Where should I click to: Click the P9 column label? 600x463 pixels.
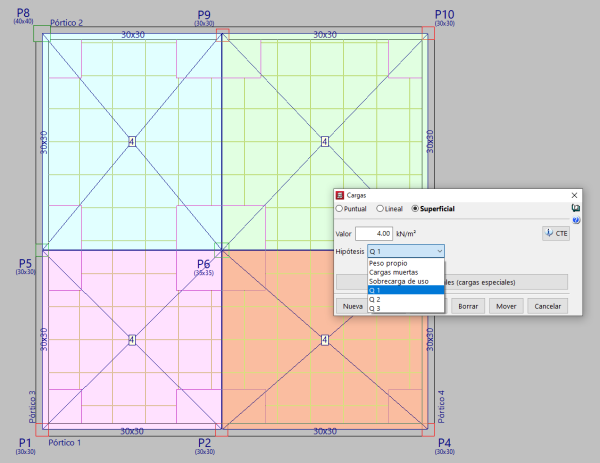click(204, 15)
